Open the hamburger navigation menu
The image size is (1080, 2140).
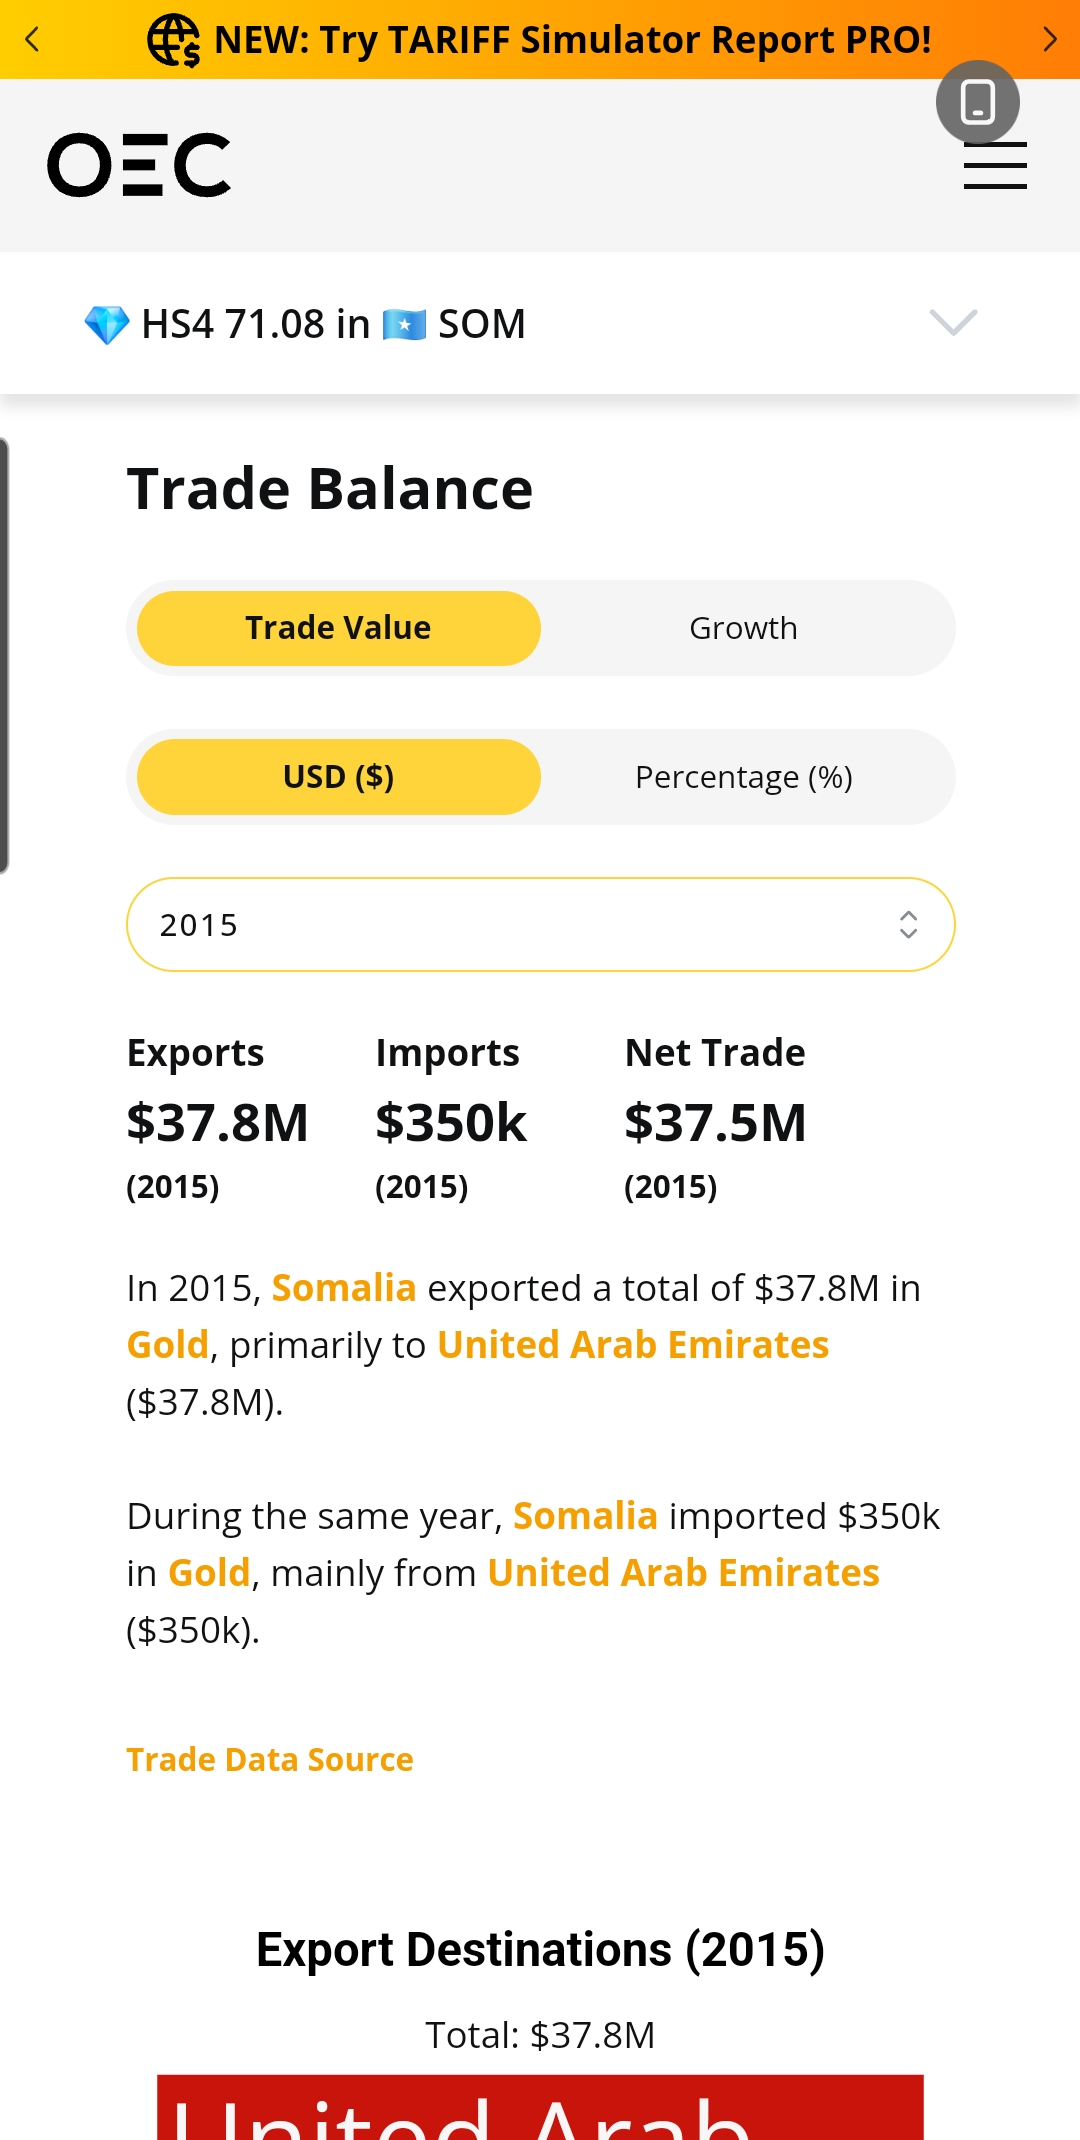click(x=995, y=165)
